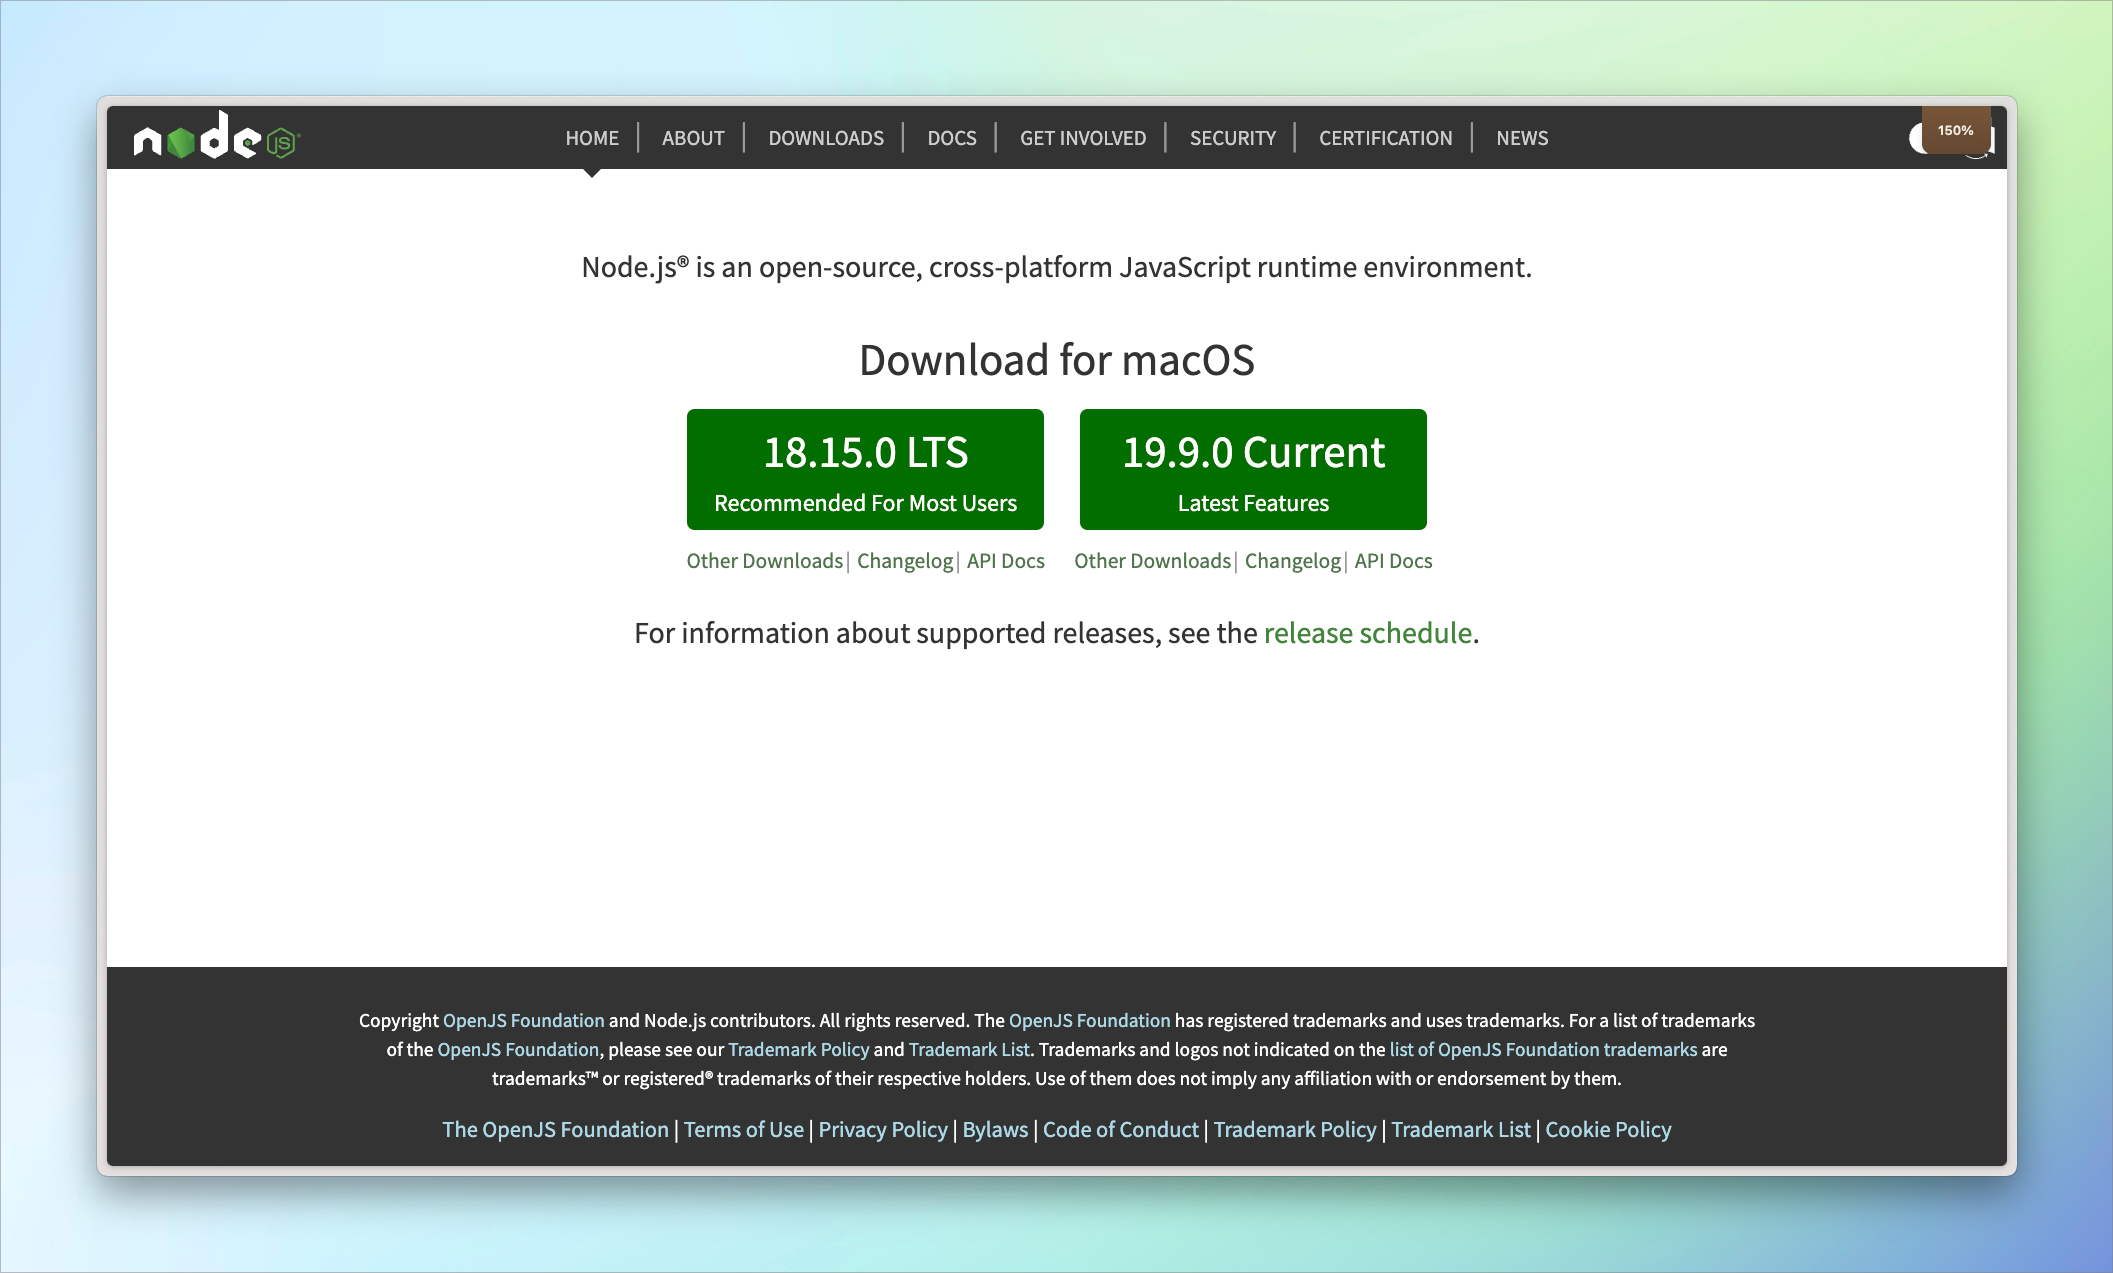Open the DOCS section
The height and width of the screenshot is (1273, 2113).
pos(951,138)
